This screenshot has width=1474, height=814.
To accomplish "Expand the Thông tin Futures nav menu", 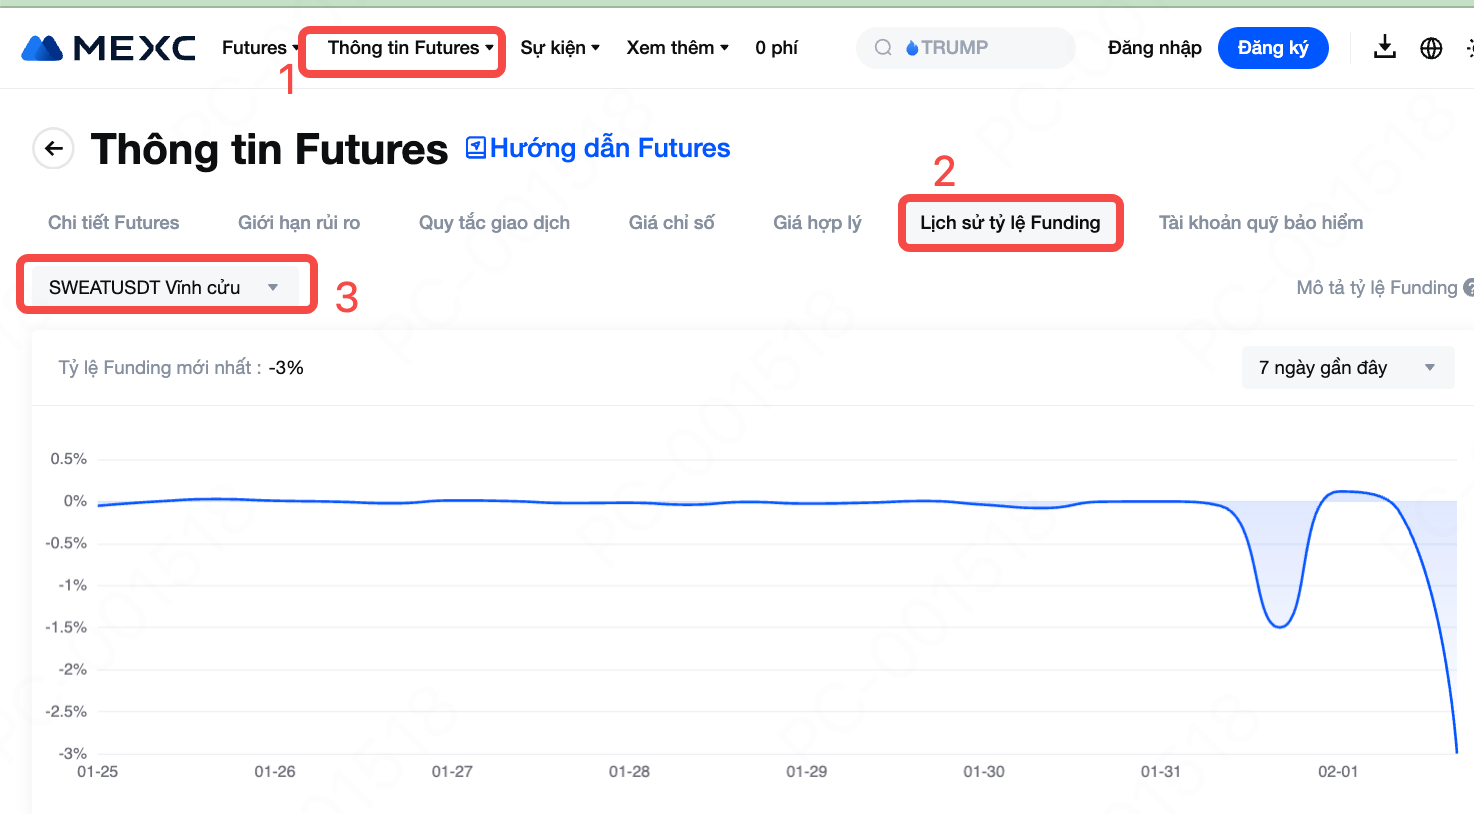I will (410, 48).
